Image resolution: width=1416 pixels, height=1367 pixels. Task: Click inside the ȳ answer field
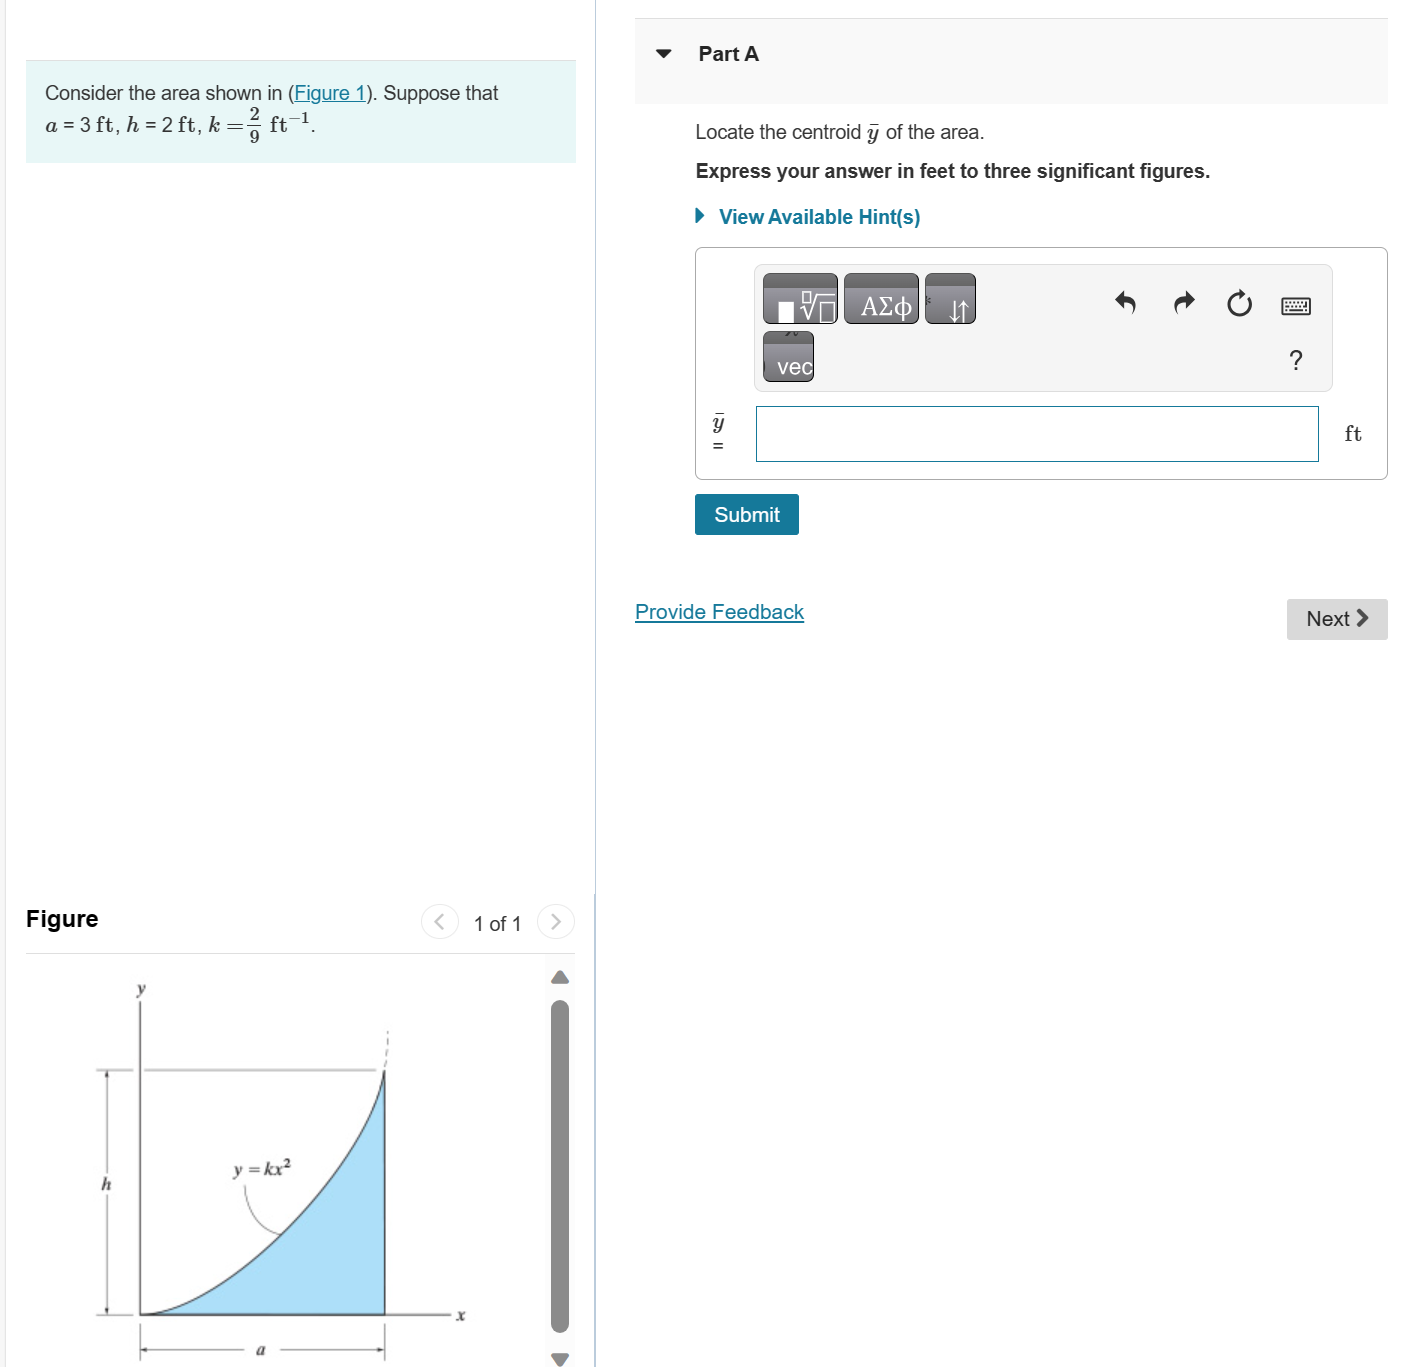(x=1037, y=433)
